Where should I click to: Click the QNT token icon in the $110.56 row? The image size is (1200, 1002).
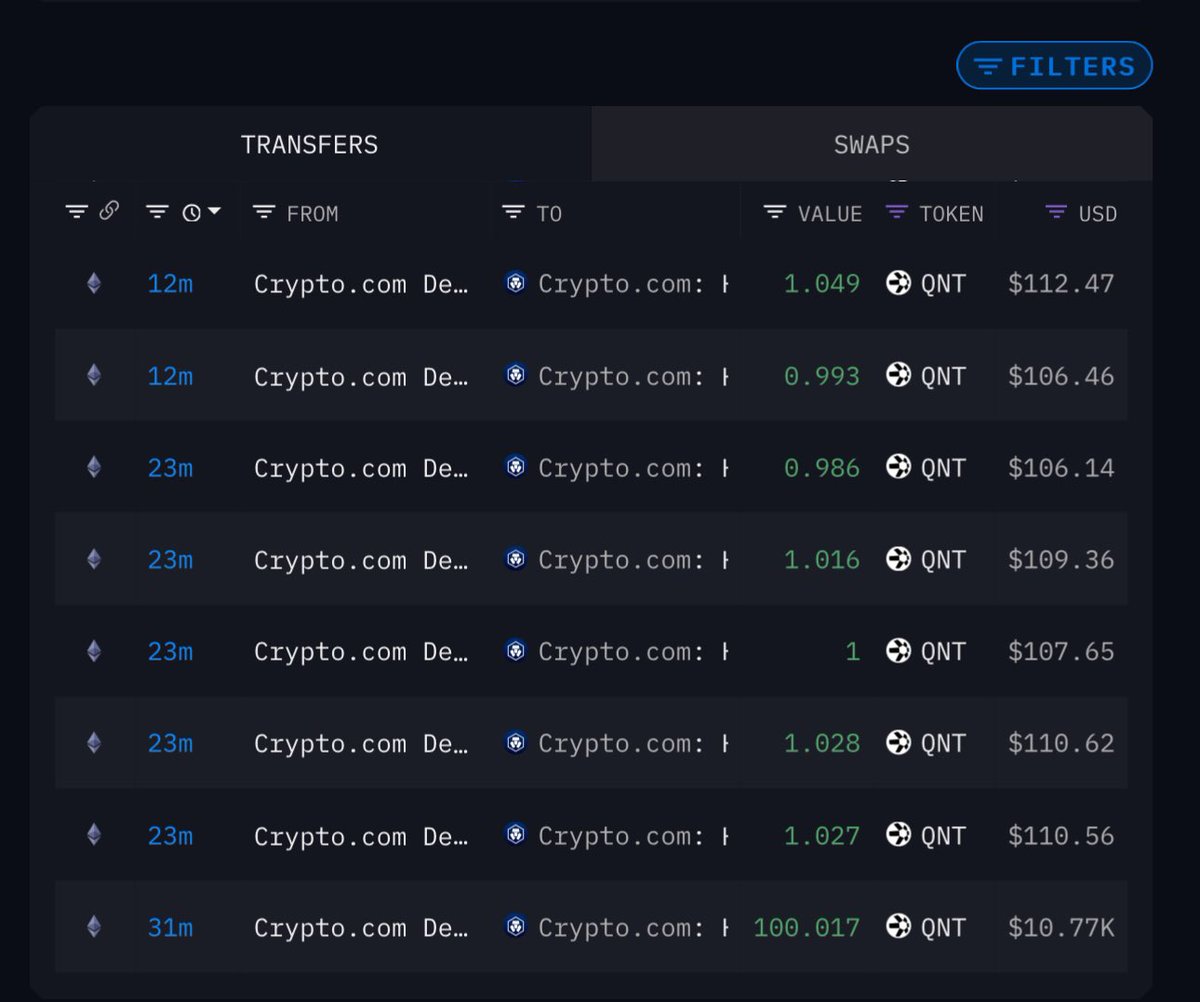(x=898, y=835)
